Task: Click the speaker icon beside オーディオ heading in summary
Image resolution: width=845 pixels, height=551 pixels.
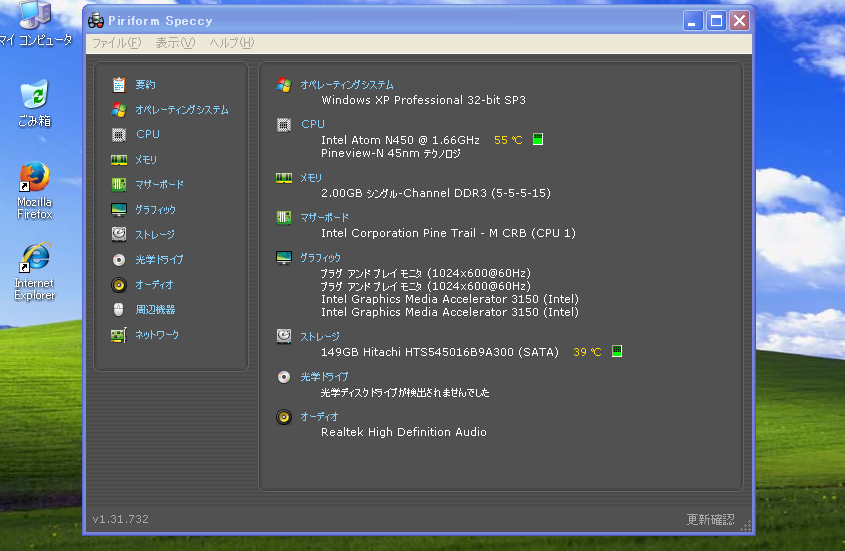Action: (x=284, y=417)
